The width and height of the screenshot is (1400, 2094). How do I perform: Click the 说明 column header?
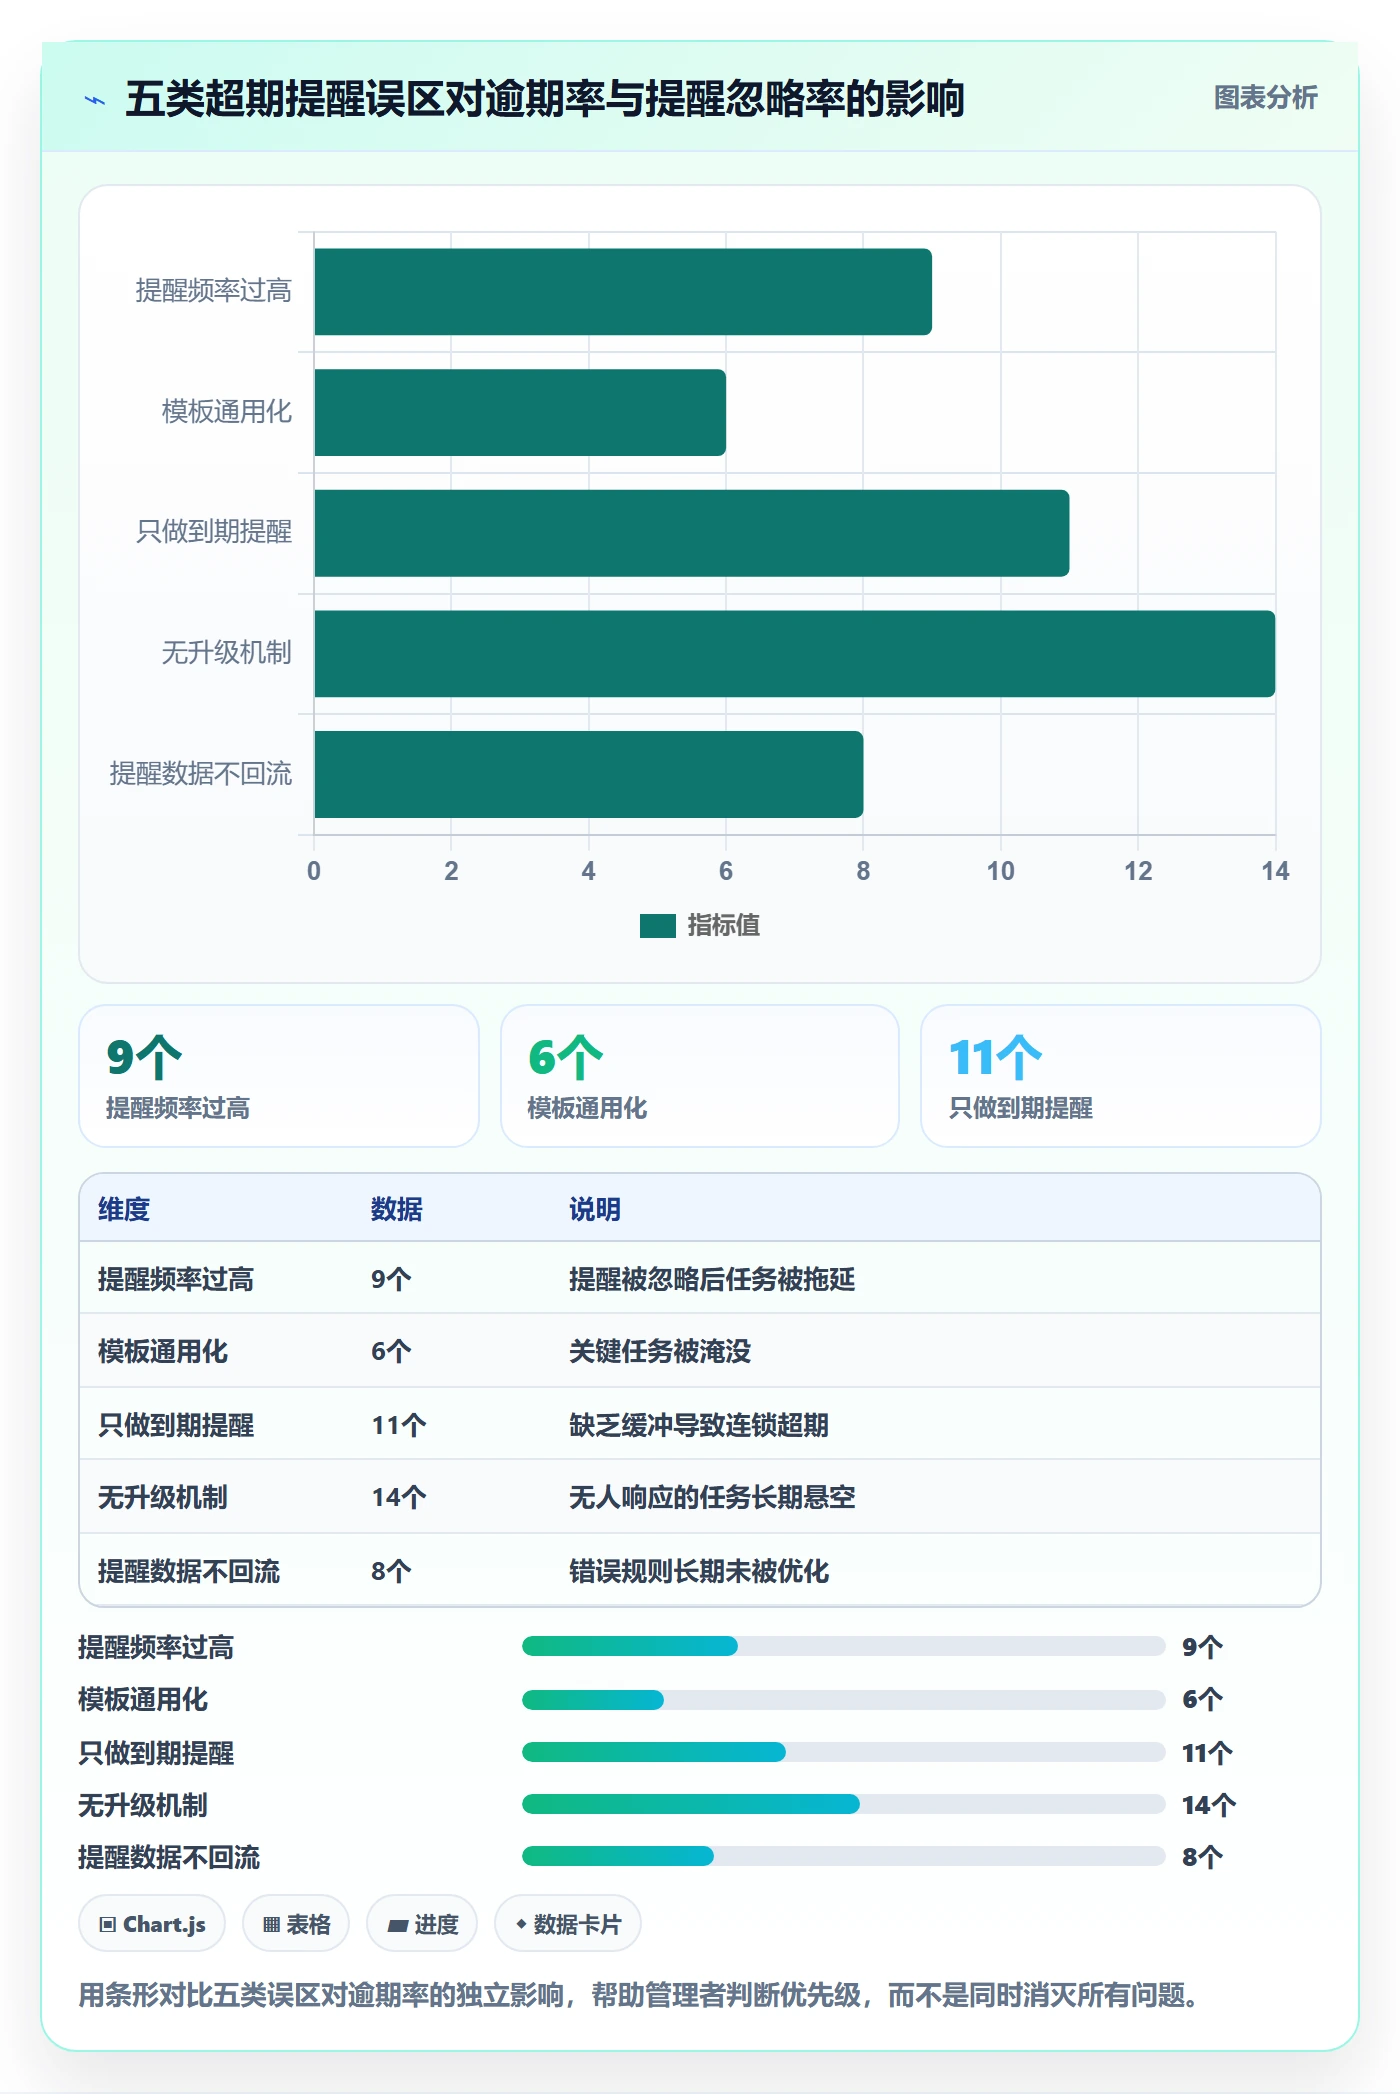pos(595,1209)
